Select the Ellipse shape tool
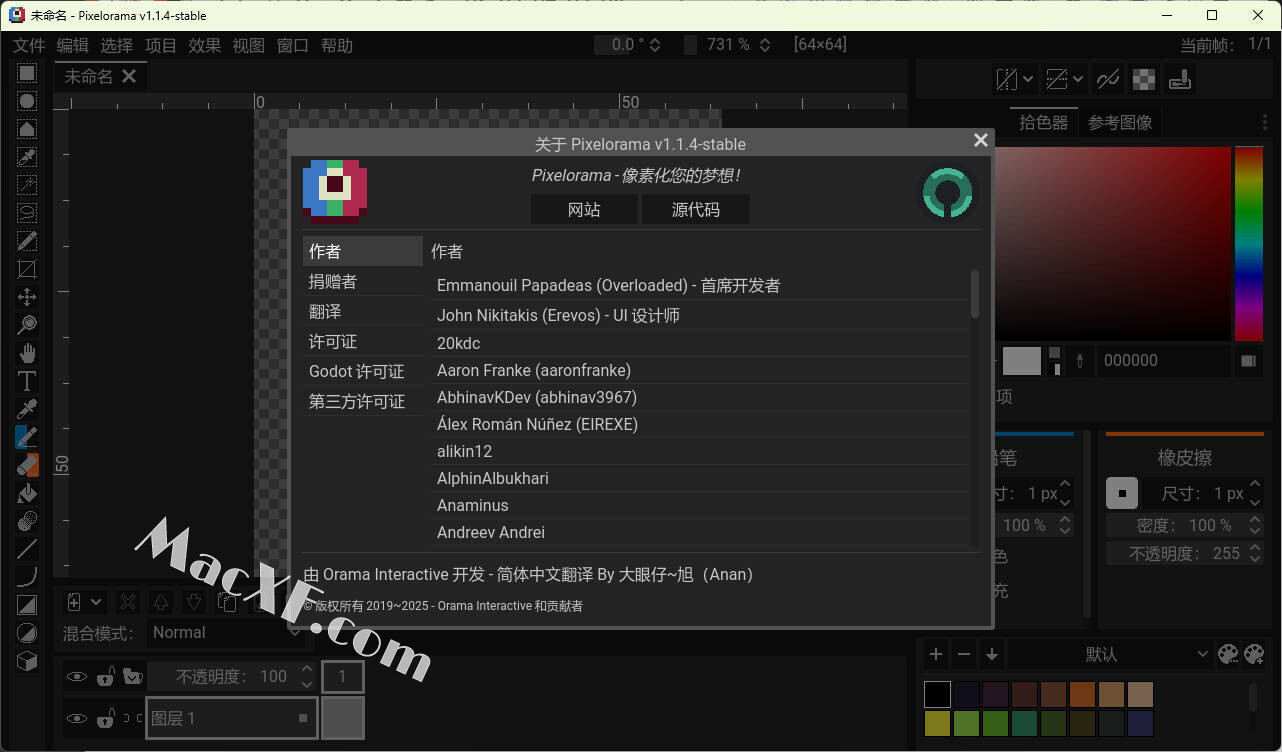The width and height of the screenshot is (1282, 752). point(27,633)
